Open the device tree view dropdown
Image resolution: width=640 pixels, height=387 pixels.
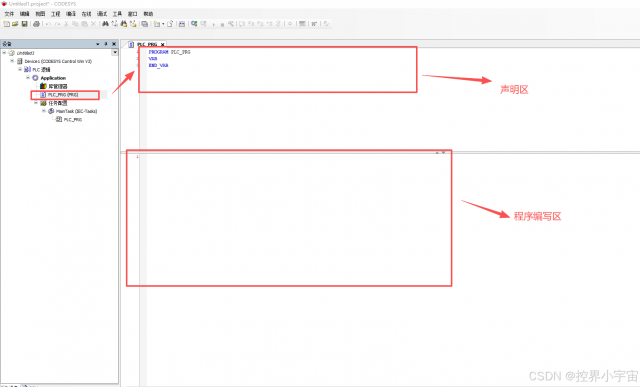[115, 52]
